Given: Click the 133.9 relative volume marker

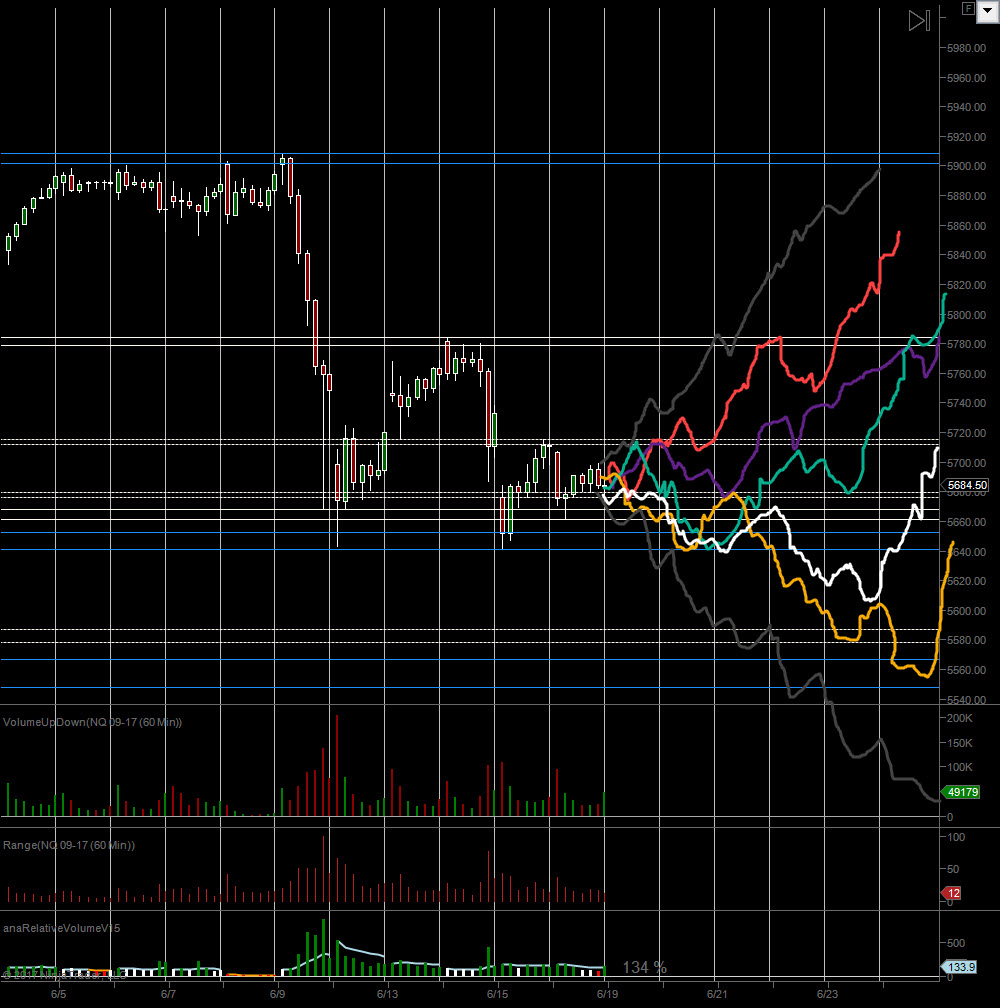Looking at the screenshot, I should 960,967.
